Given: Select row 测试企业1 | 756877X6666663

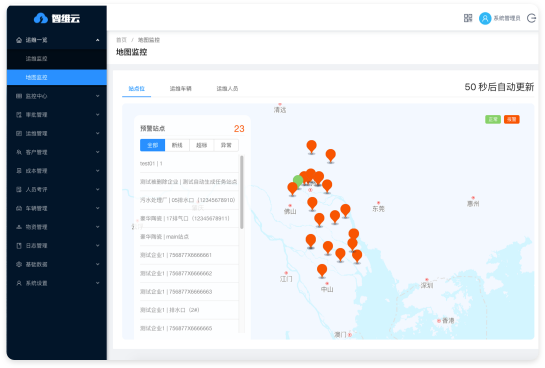Looking at the screenshot, I should 189,292.
